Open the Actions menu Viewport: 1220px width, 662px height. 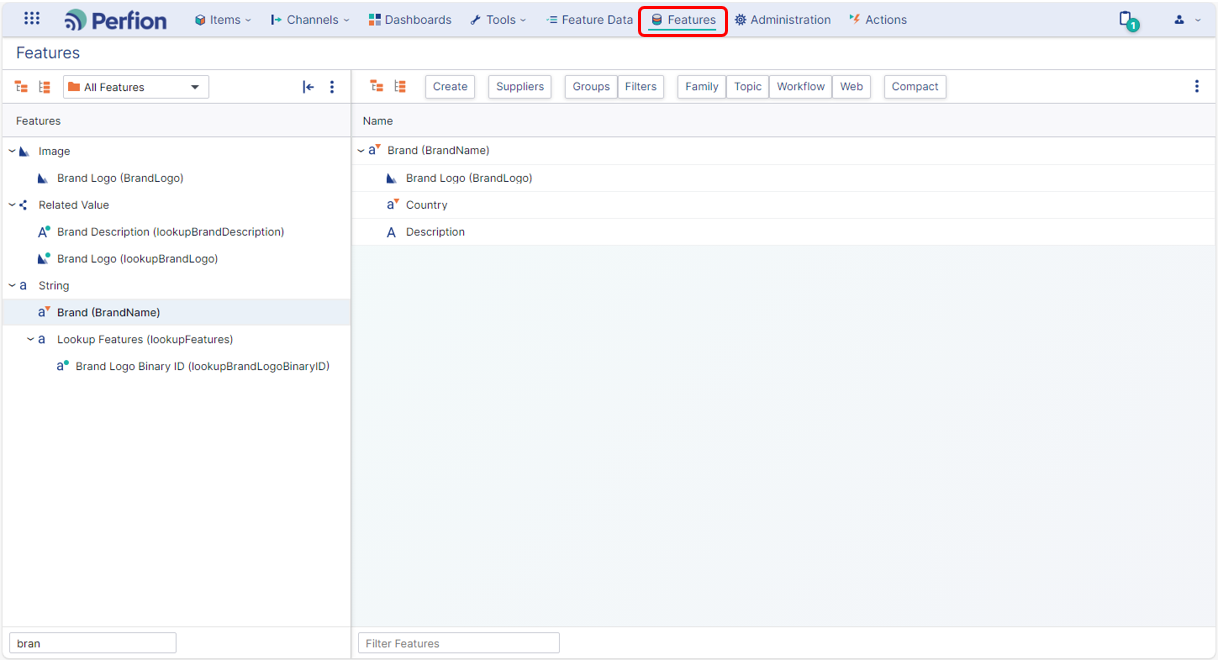pos(878,20)
